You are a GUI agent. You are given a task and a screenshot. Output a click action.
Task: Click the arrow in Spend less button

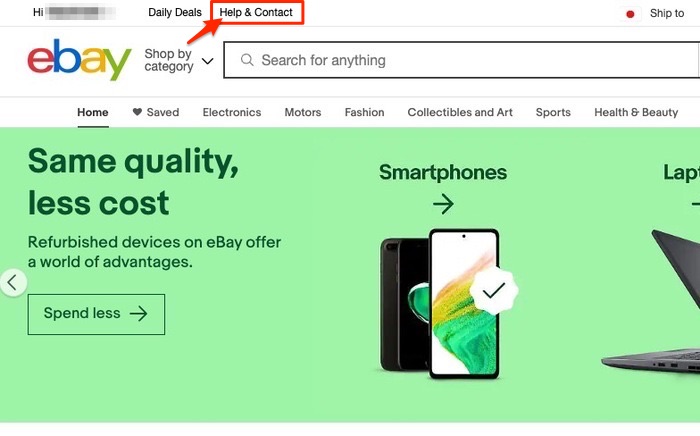(x=139, y=314)
